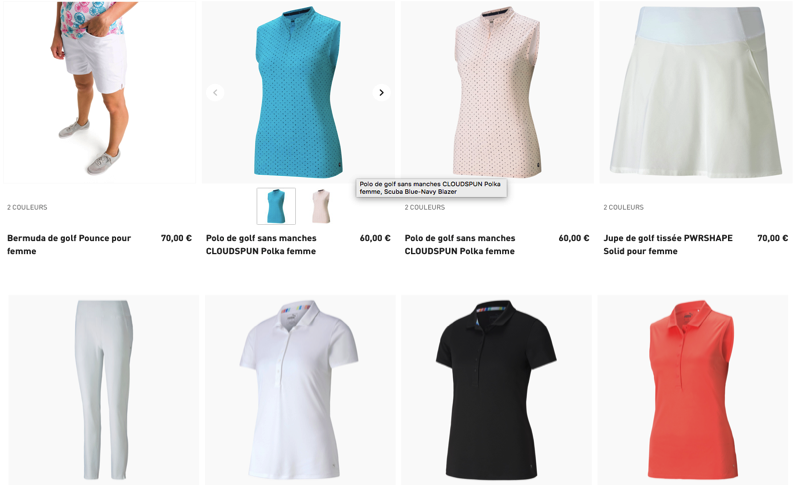This screenshot has height=500, width=800.
Task: Click the large blue sleeveless polo image
Action: [298, 92]
